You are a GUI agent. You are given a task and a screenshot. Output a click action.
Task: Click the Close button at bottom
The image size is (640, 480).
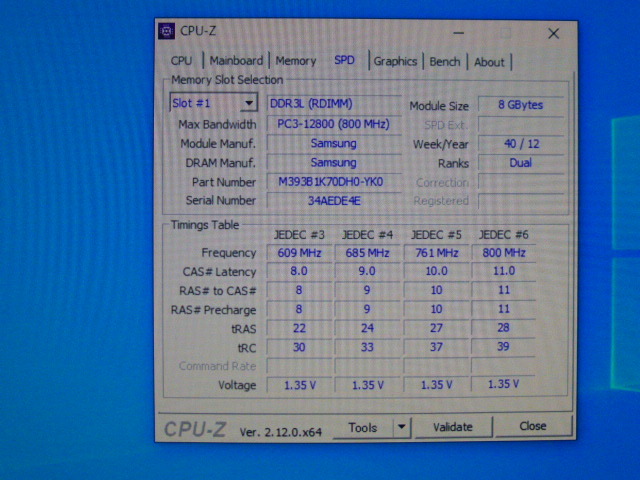(x=533, y=426)
